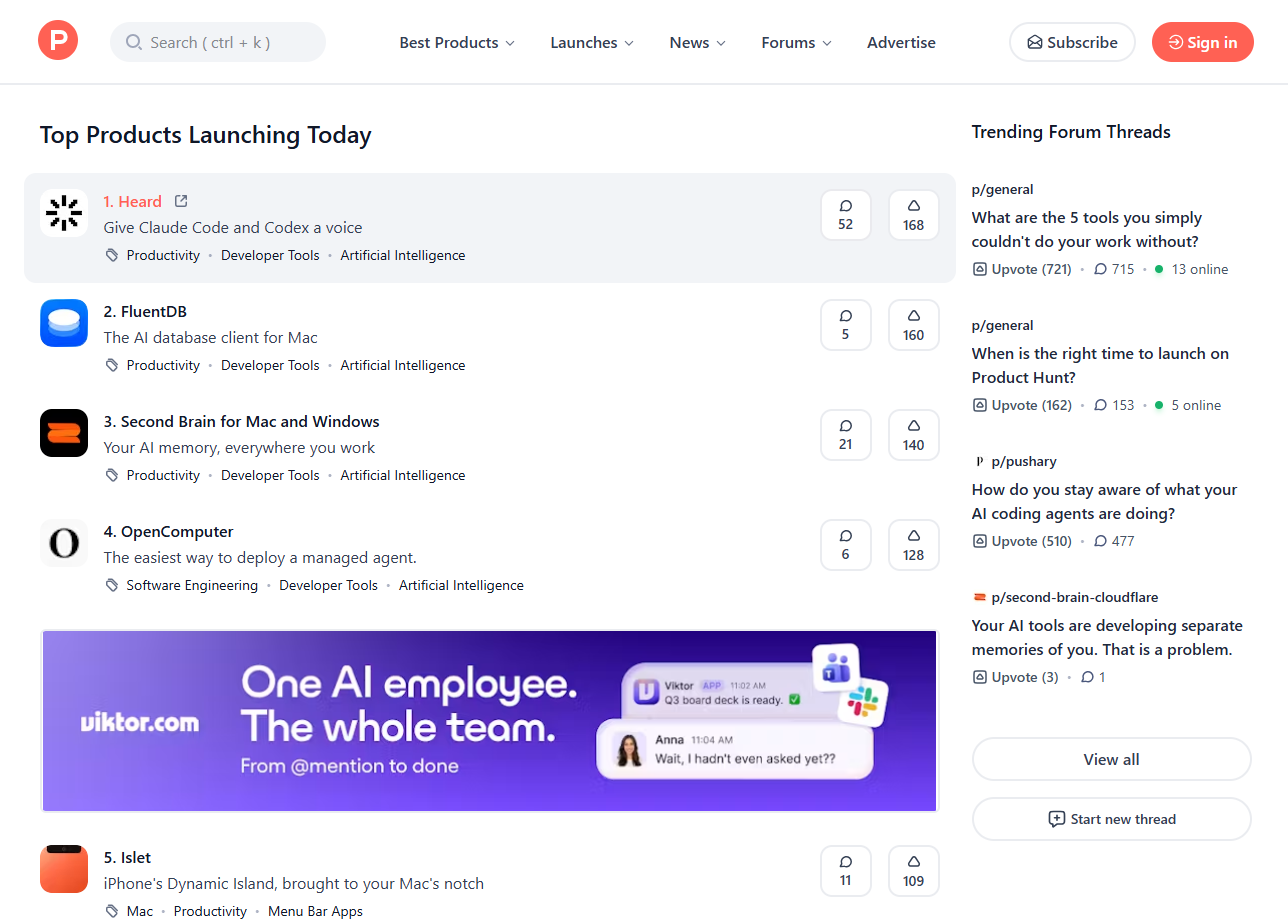
Task: Open the Islet product icon
Action: 64,869
